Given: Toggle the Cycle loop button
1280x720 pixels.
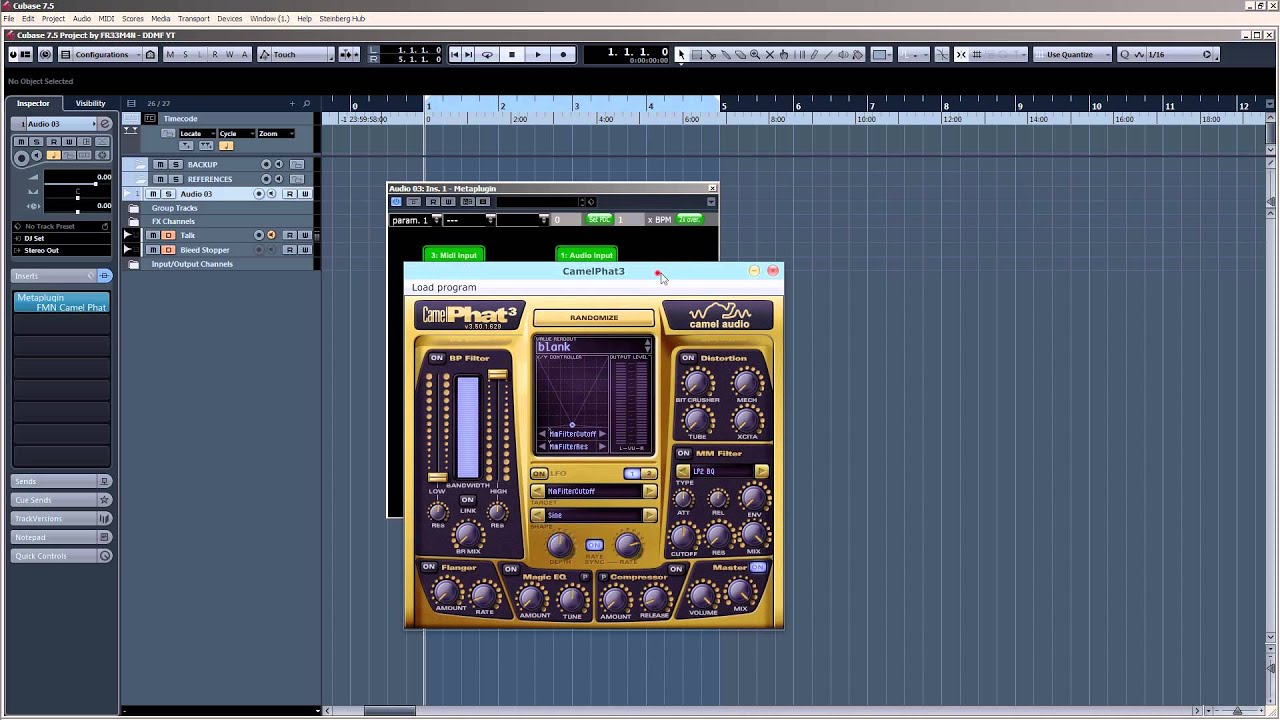Looking at the screenshot, I should point(487,55).
